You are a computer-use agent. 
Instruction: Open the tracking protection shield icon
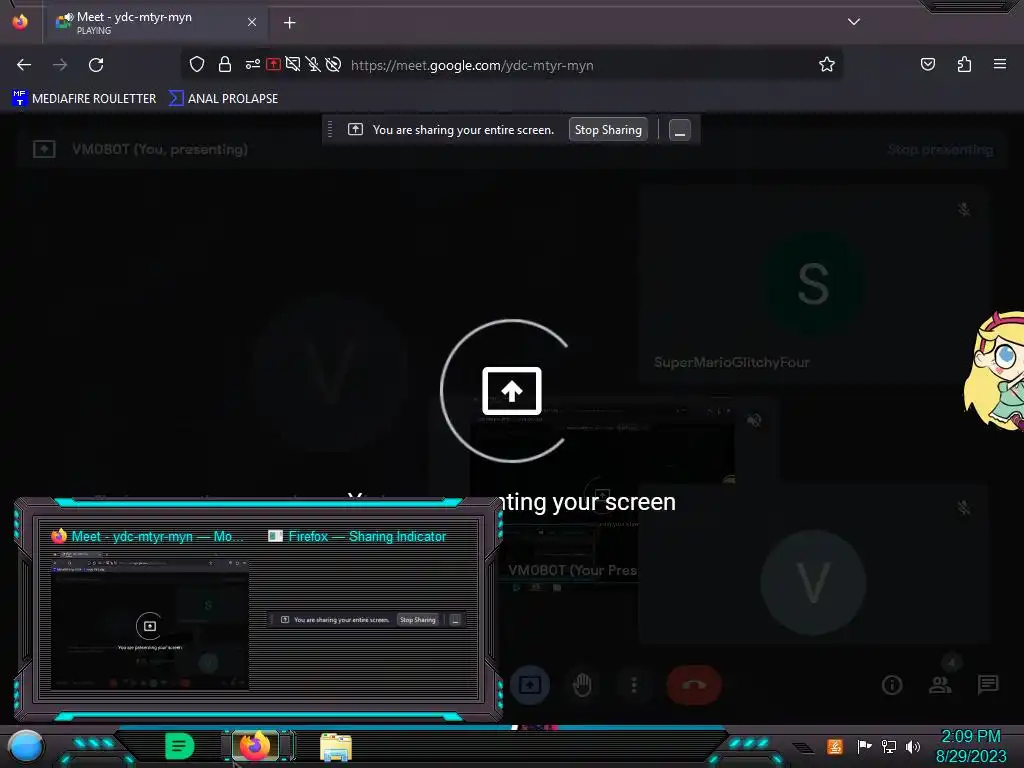point(197,64)
